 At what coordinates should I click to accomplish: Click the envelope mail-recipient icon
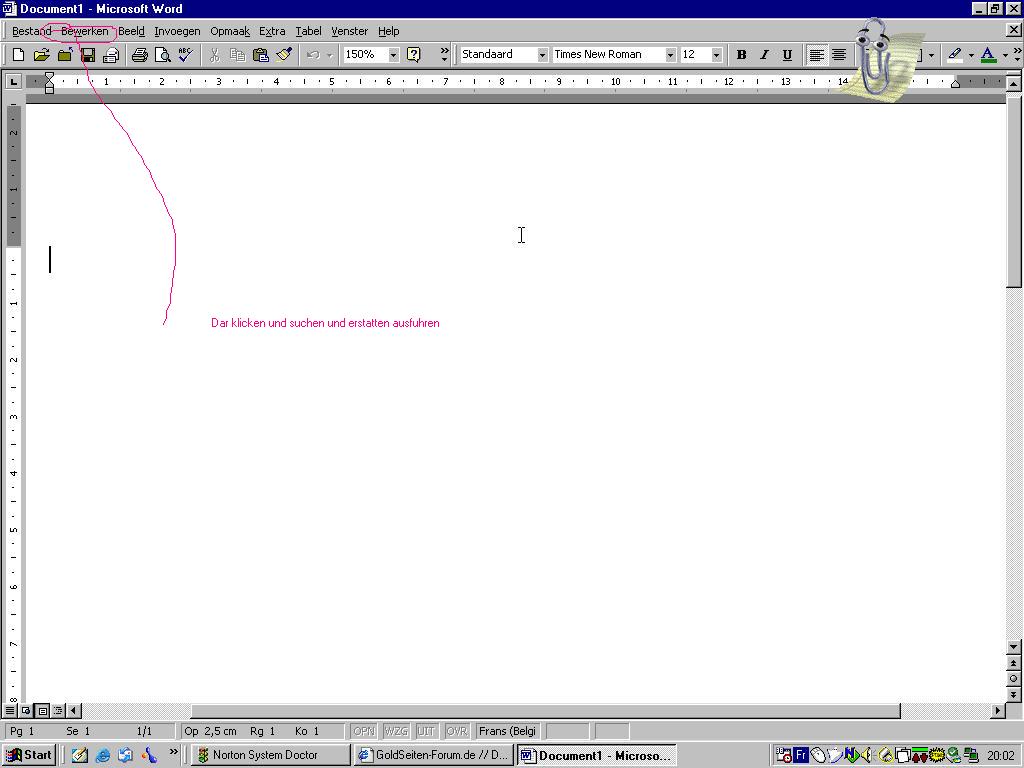(111, 55)
